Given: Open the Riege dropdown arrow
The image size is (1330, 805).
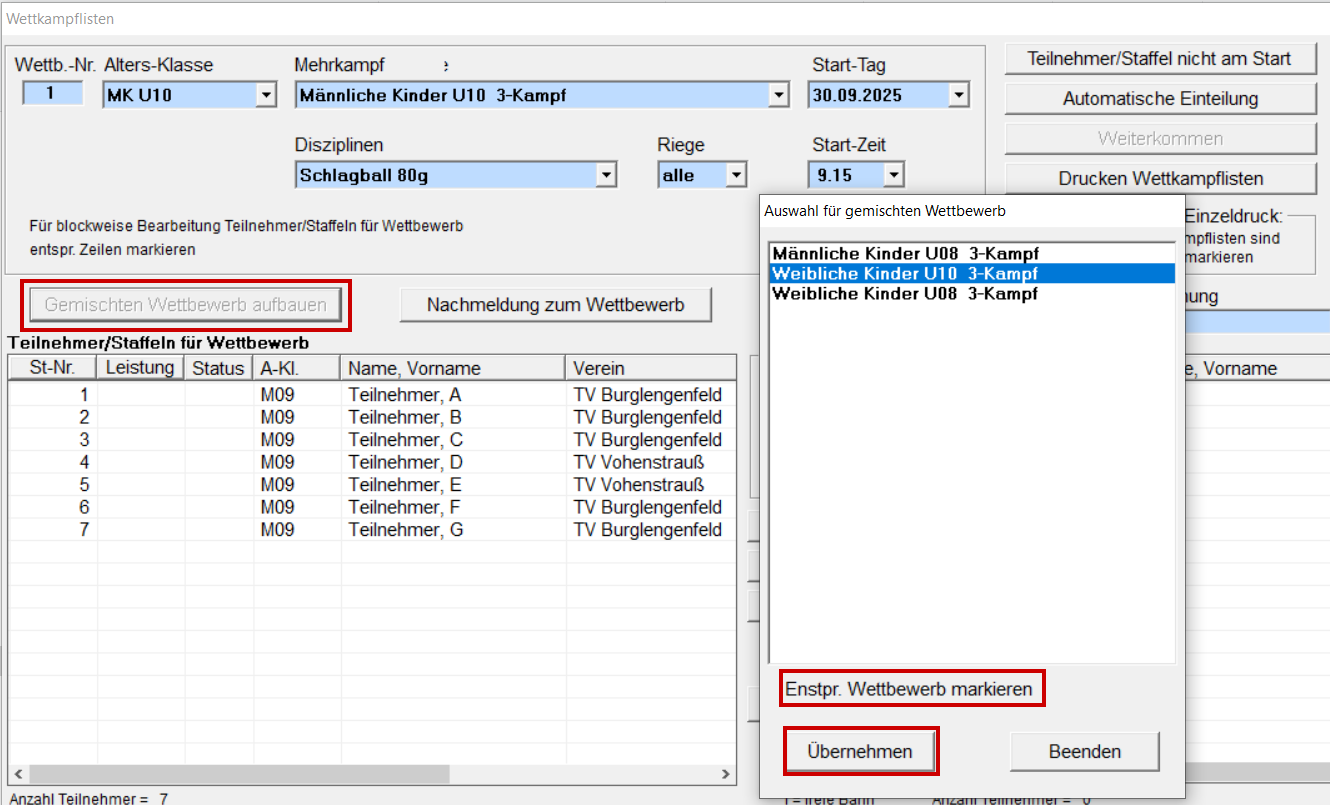Looking at the screenshot, I should pyautogui.click(x=736, y=176).
